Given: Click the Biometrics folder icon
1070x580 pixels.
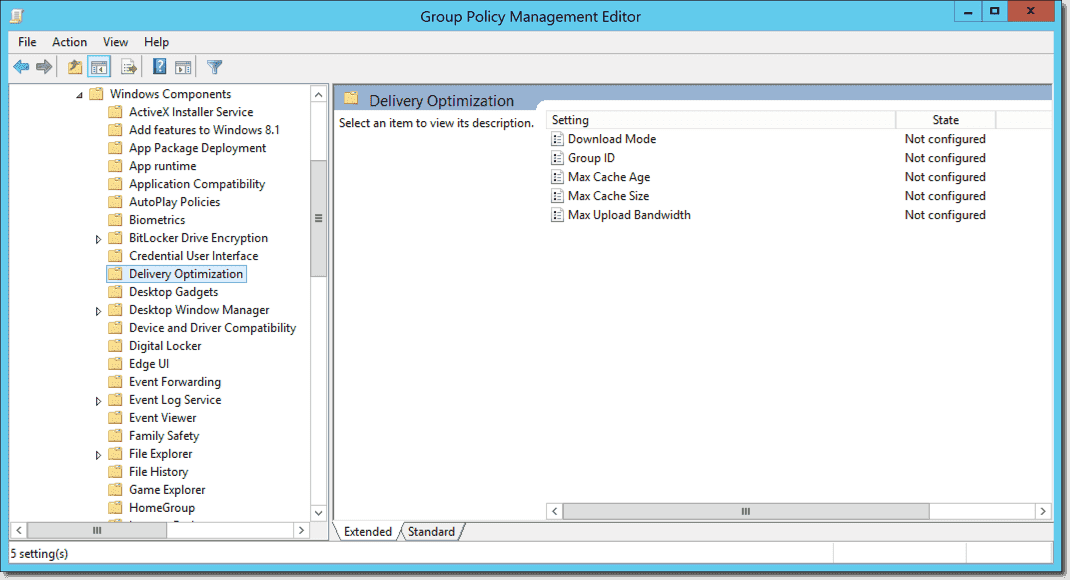Looking at the screenshot, I should pyautogui.click(x=115, y=220).
